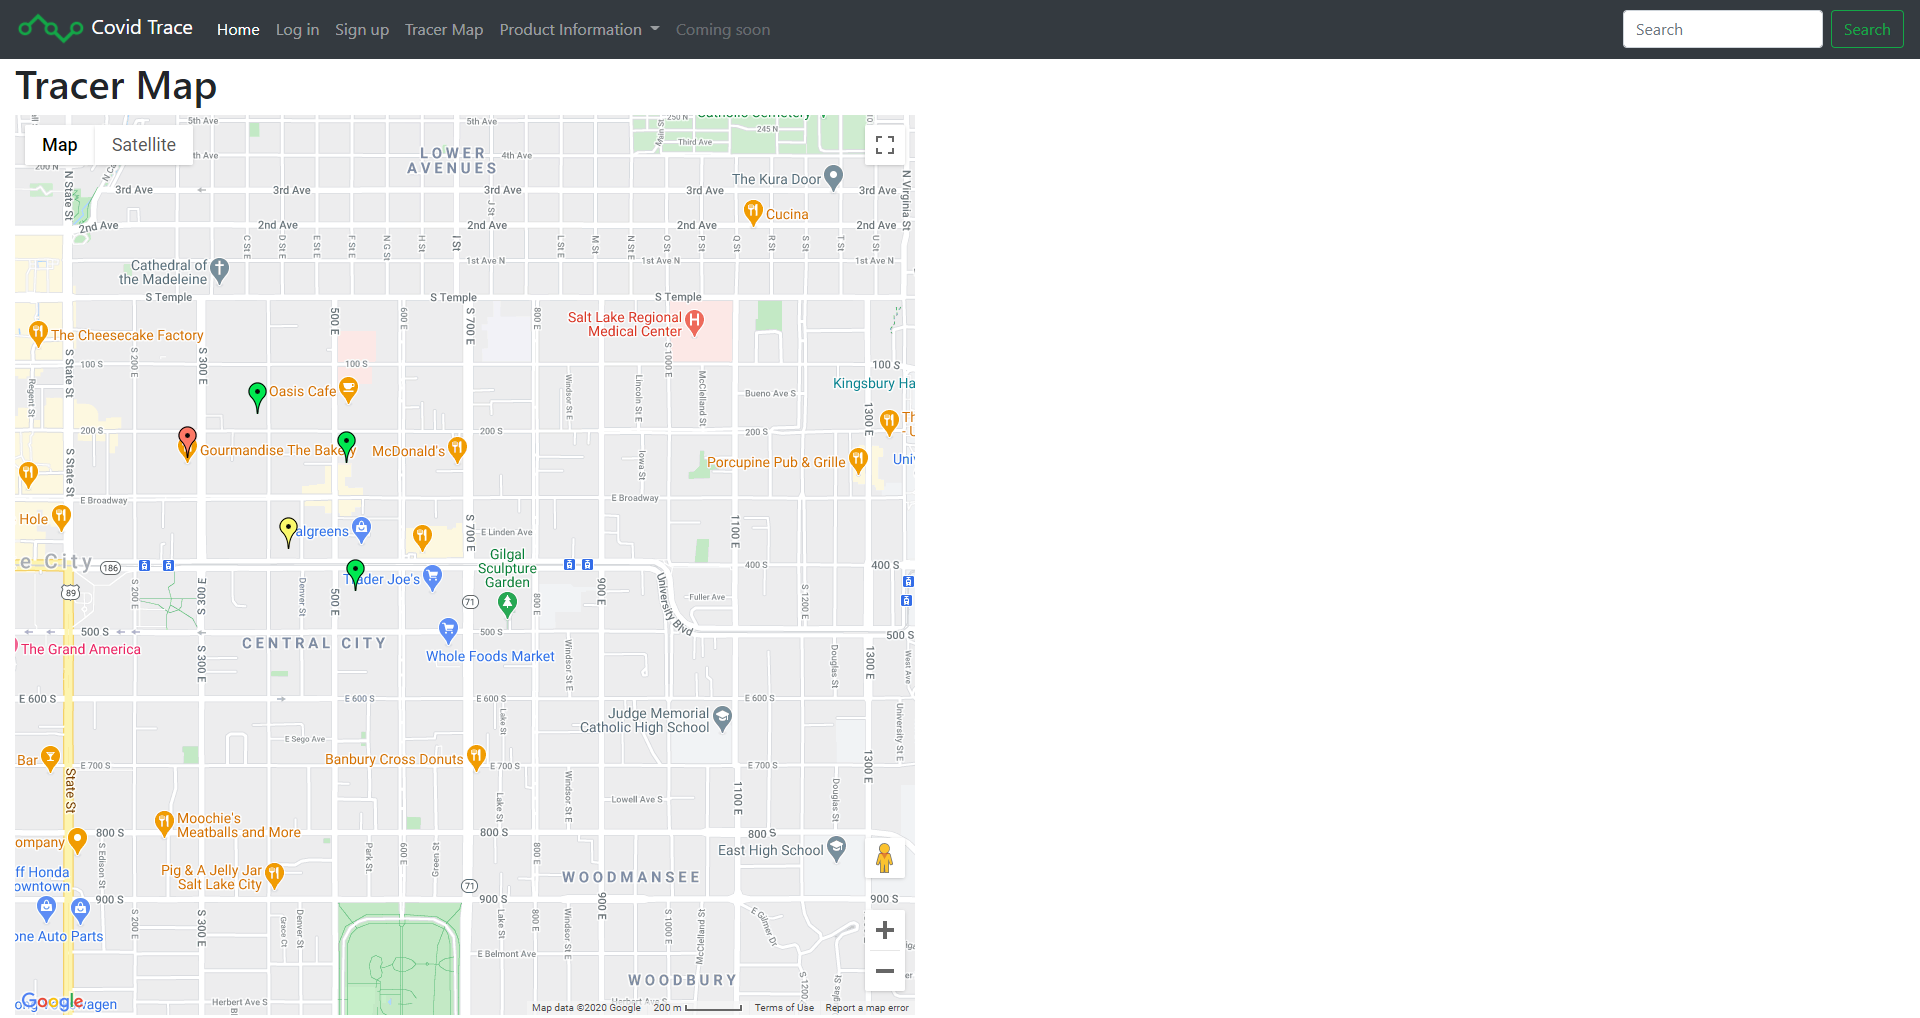Click Cathedral of the Madeleine pin
This screenshot has height=1018, width=1920.
click(220, 270)
